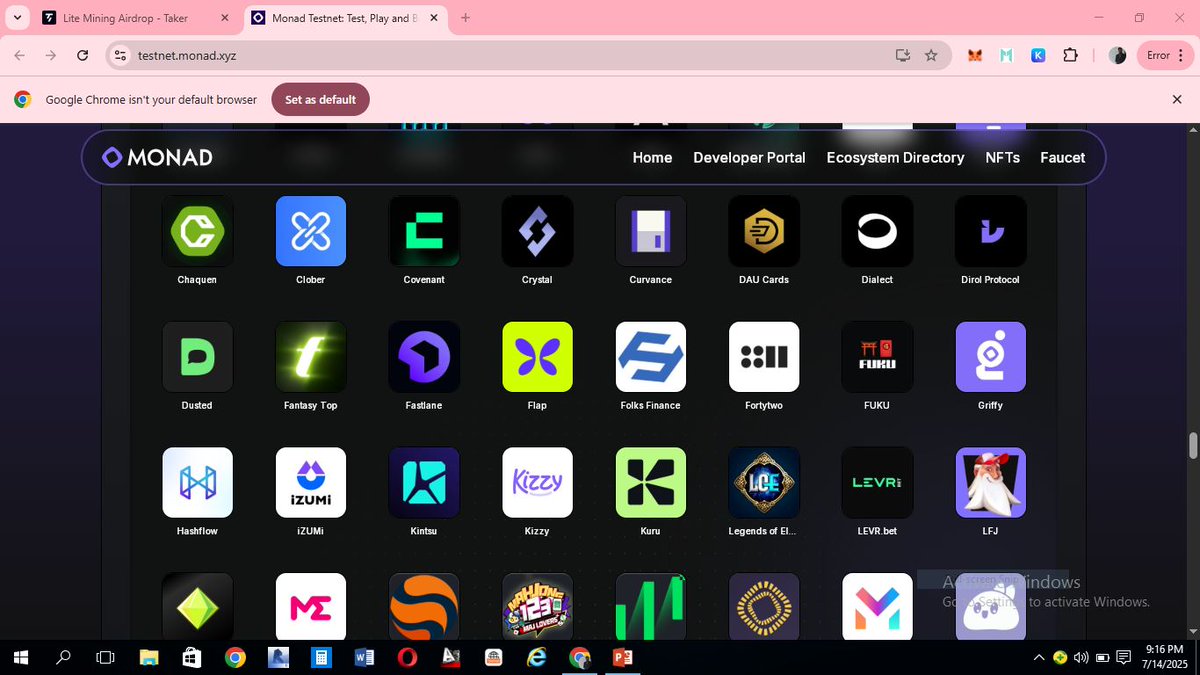Open the blue K extension icon
Image resolution: width=1200 pixels, height=675 pixels.
coord(1038,56)
